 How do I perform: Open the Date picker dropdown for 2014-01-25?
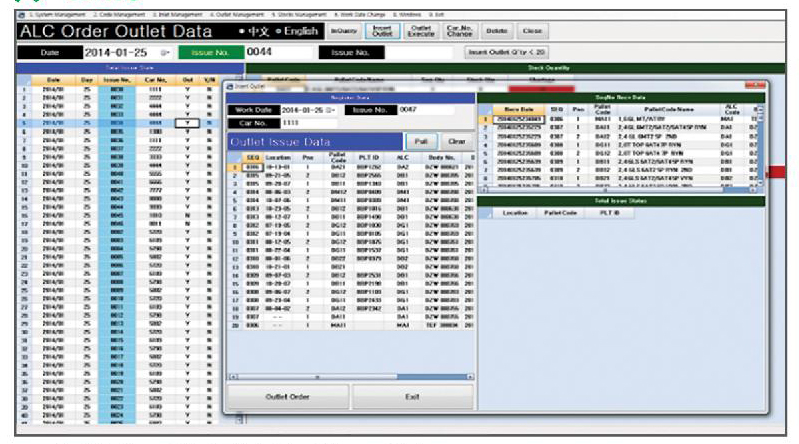pyautogui.click(x=165, y=53)
